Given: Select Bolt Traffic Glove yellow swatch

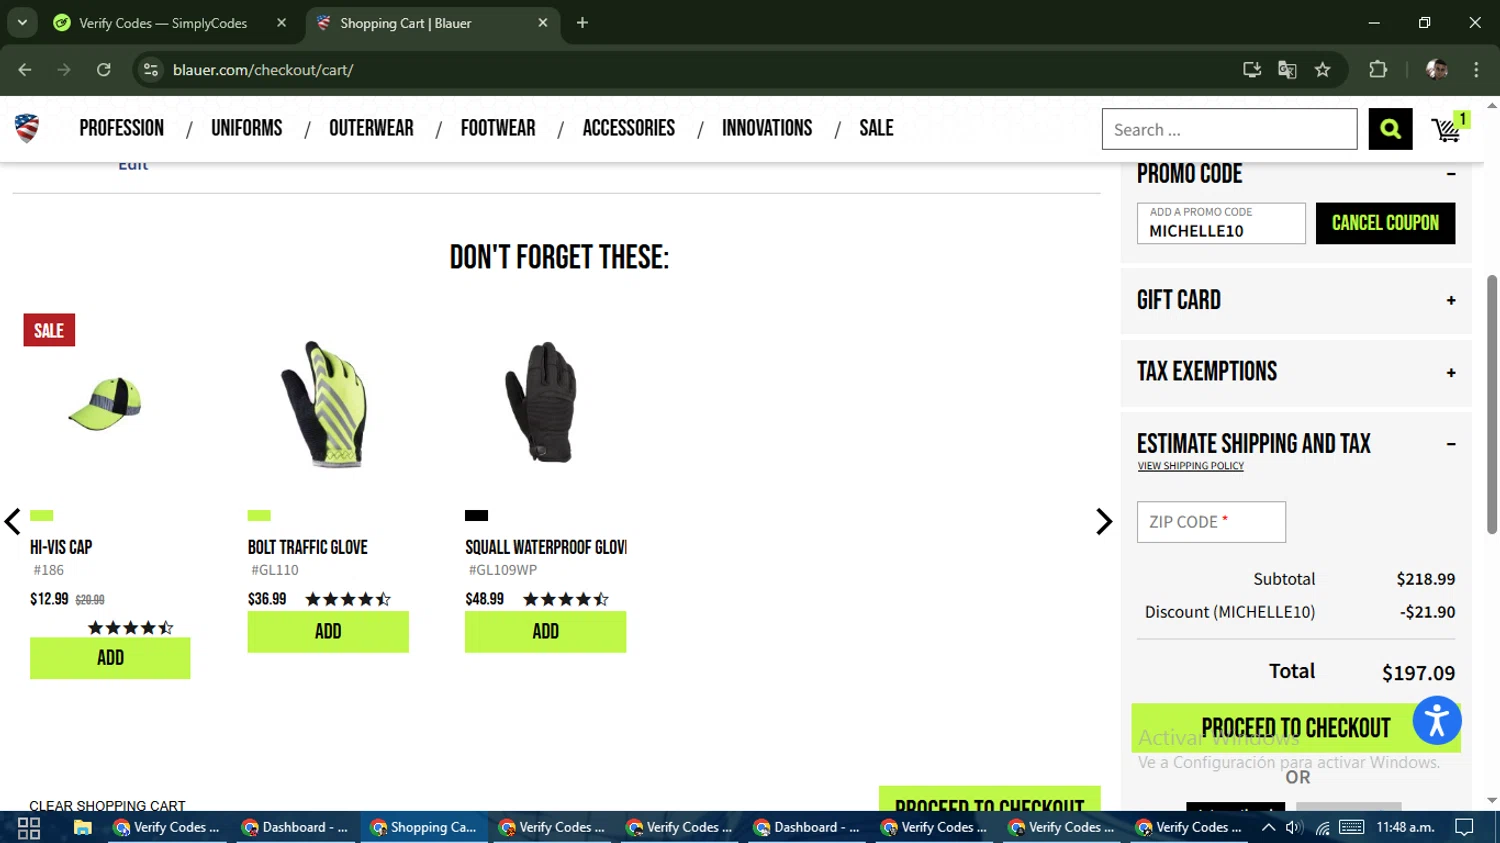Looking at the screenshot, I should (x=259, y=516).
